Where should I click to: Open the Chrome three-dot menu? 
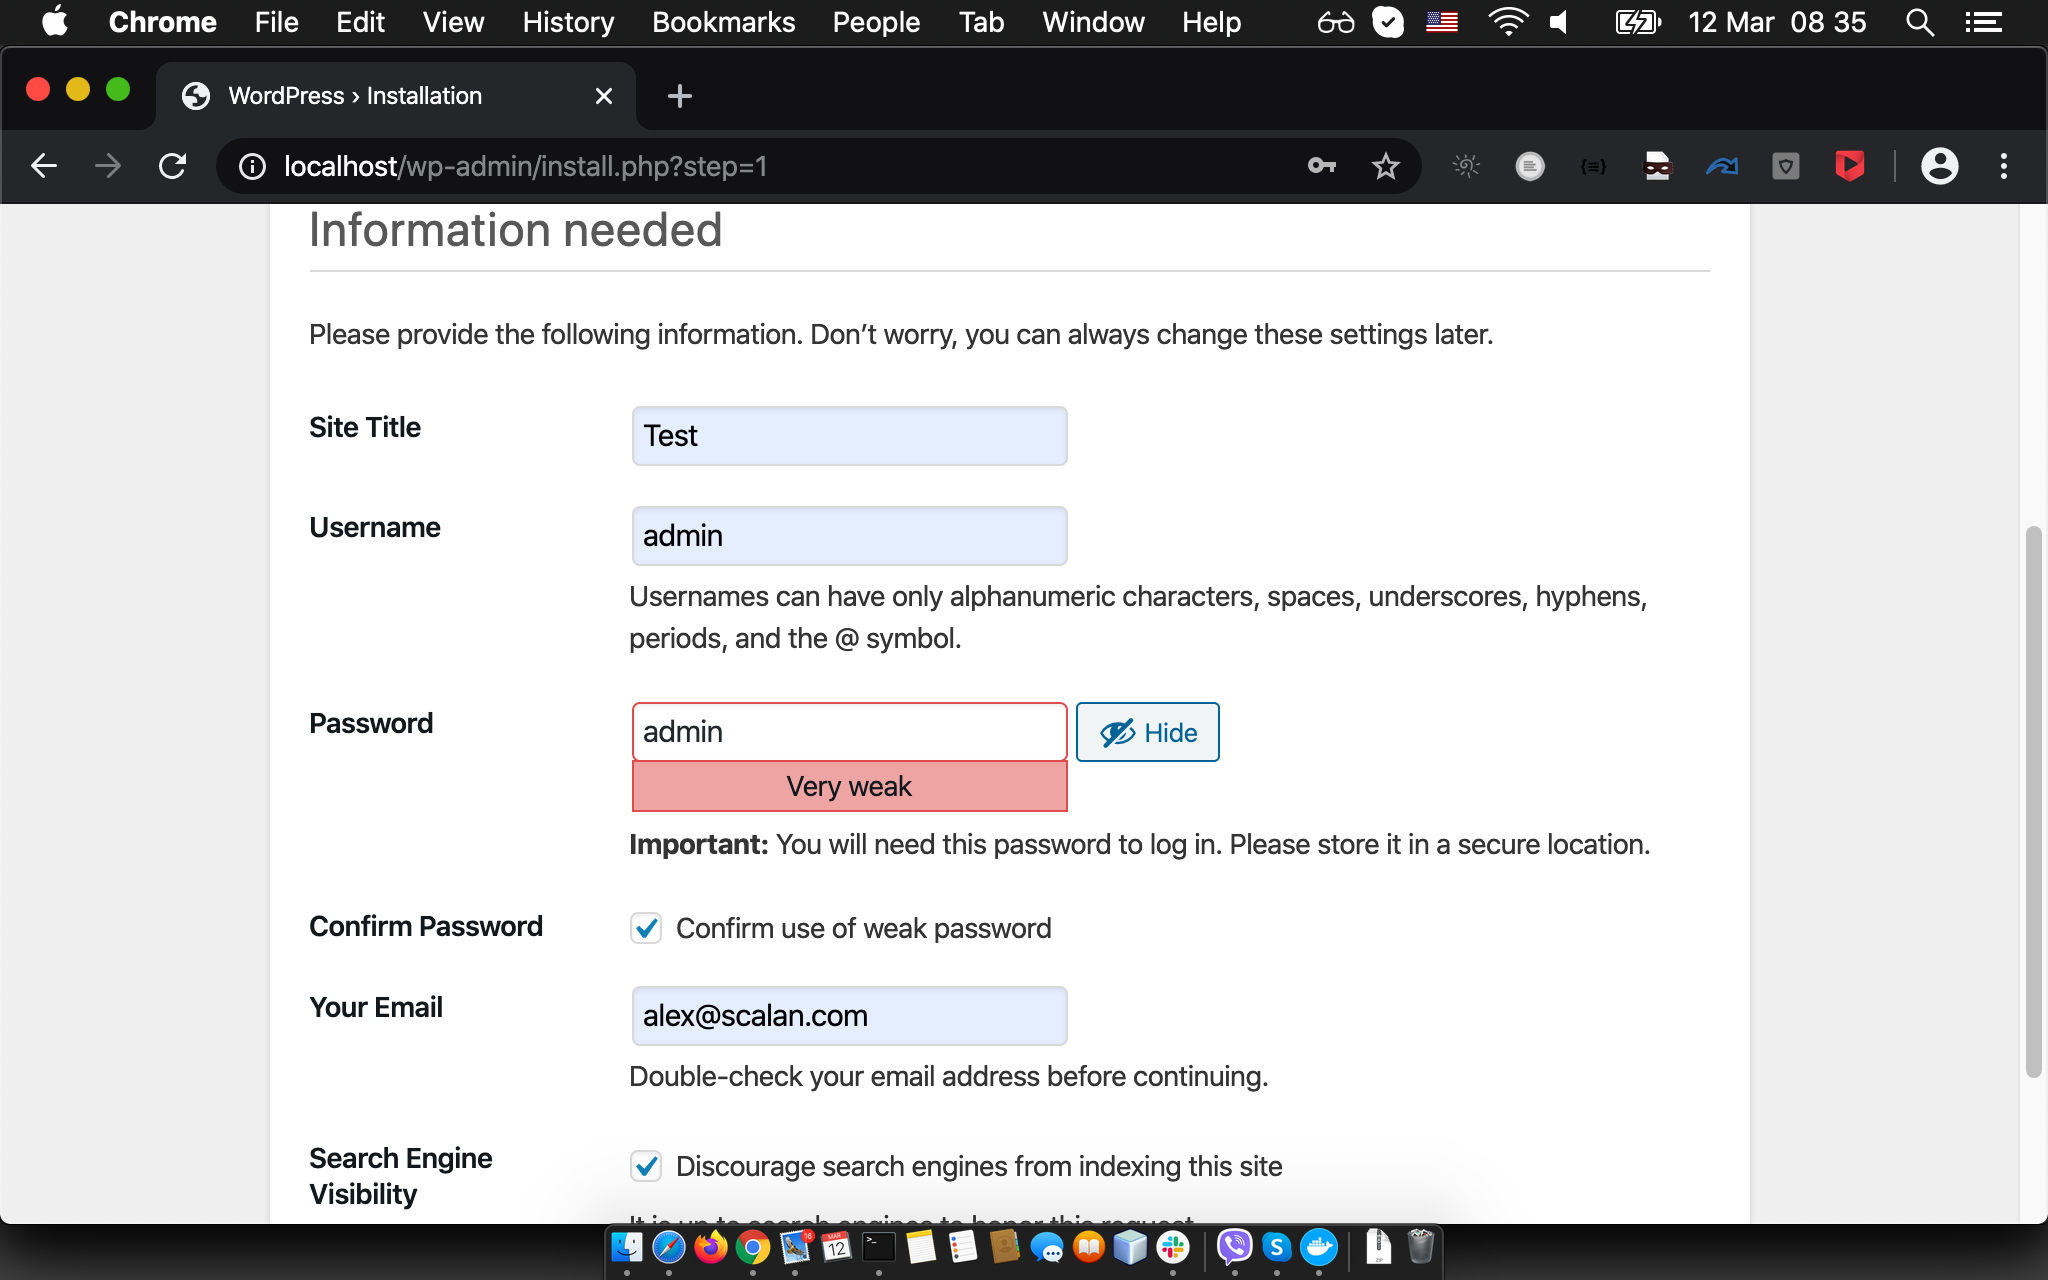(2003, 166)
